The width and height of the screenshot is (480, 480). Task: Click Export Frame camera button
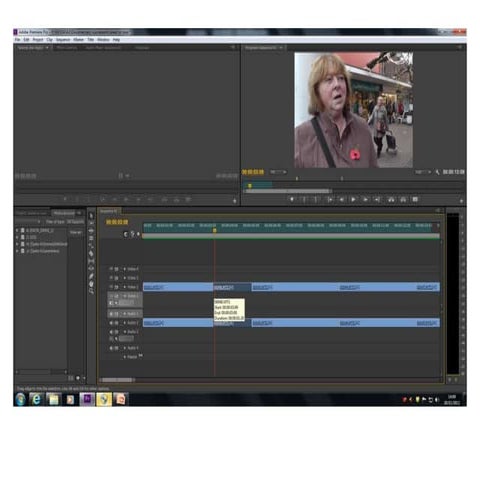[x=415, y=199]
